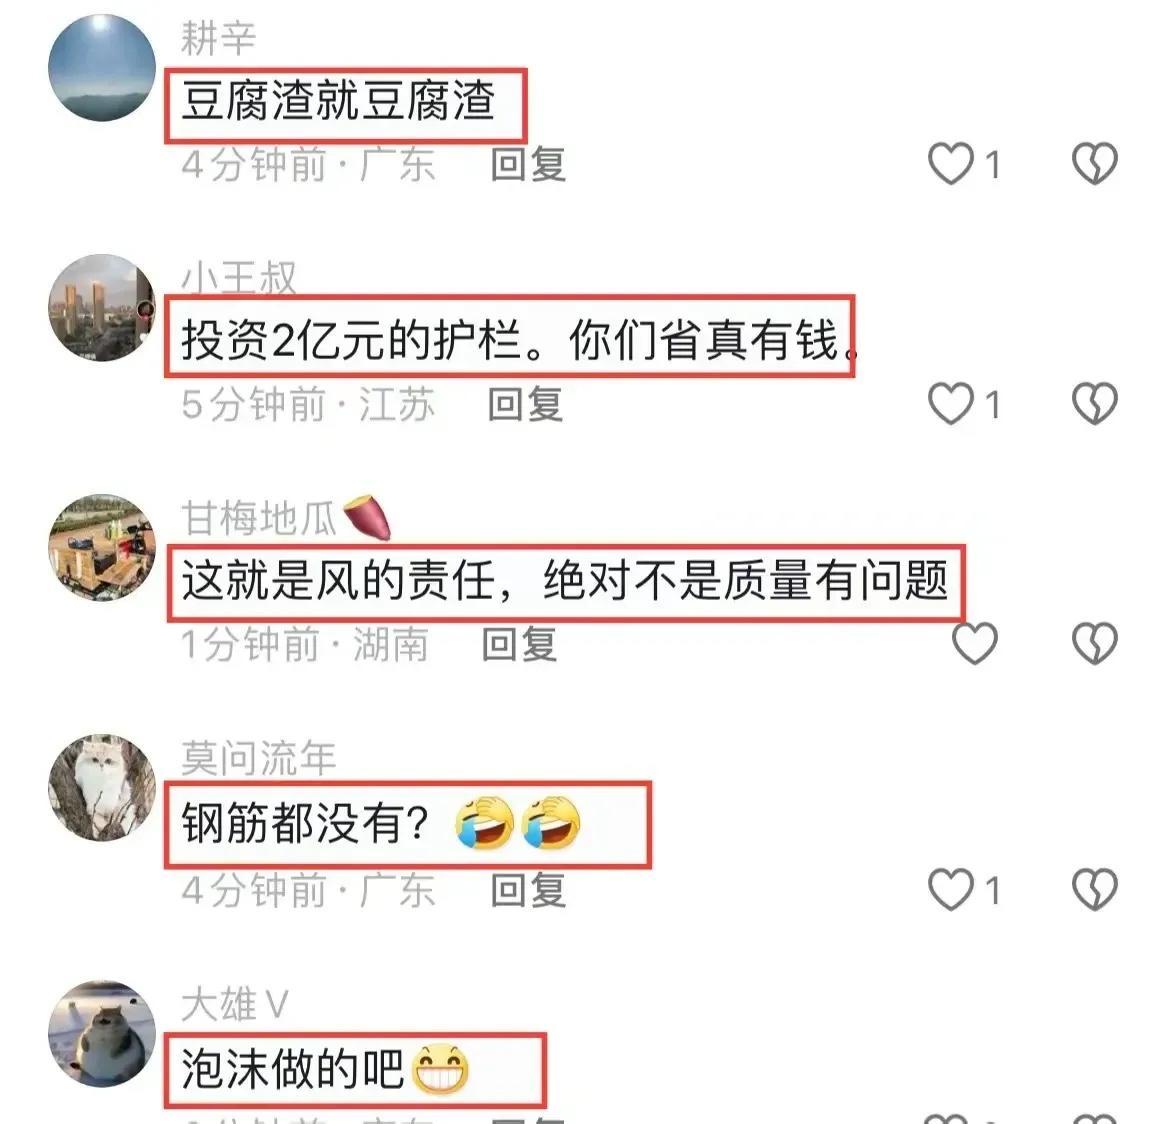Open username 大雄 V profile link
The height and width of the screenshot is (1124, 1170).
click(234, 1004)
